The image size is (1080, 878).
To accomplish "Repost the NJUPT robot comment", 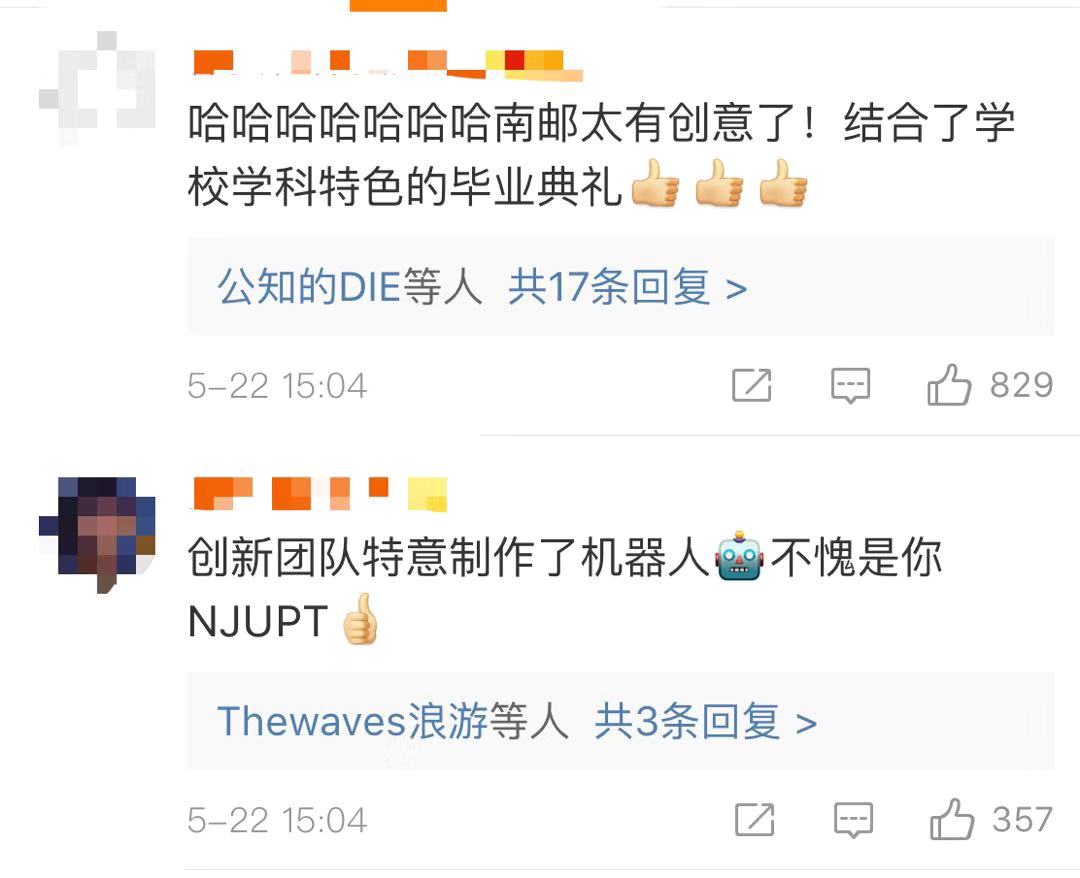I will tap(755, 819).
